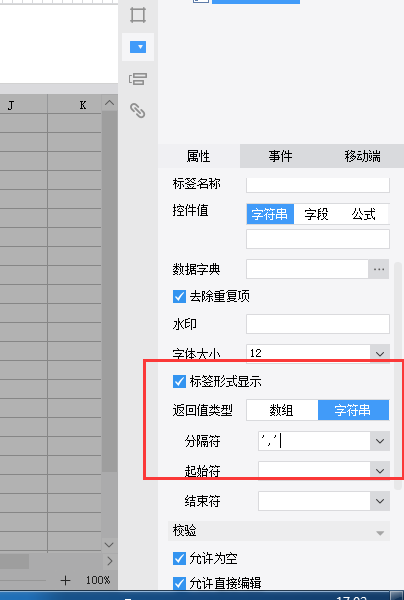404x600 pixels.
Task: Click the spreadsheet scroll down arrow
Action: tap(109, 544)
